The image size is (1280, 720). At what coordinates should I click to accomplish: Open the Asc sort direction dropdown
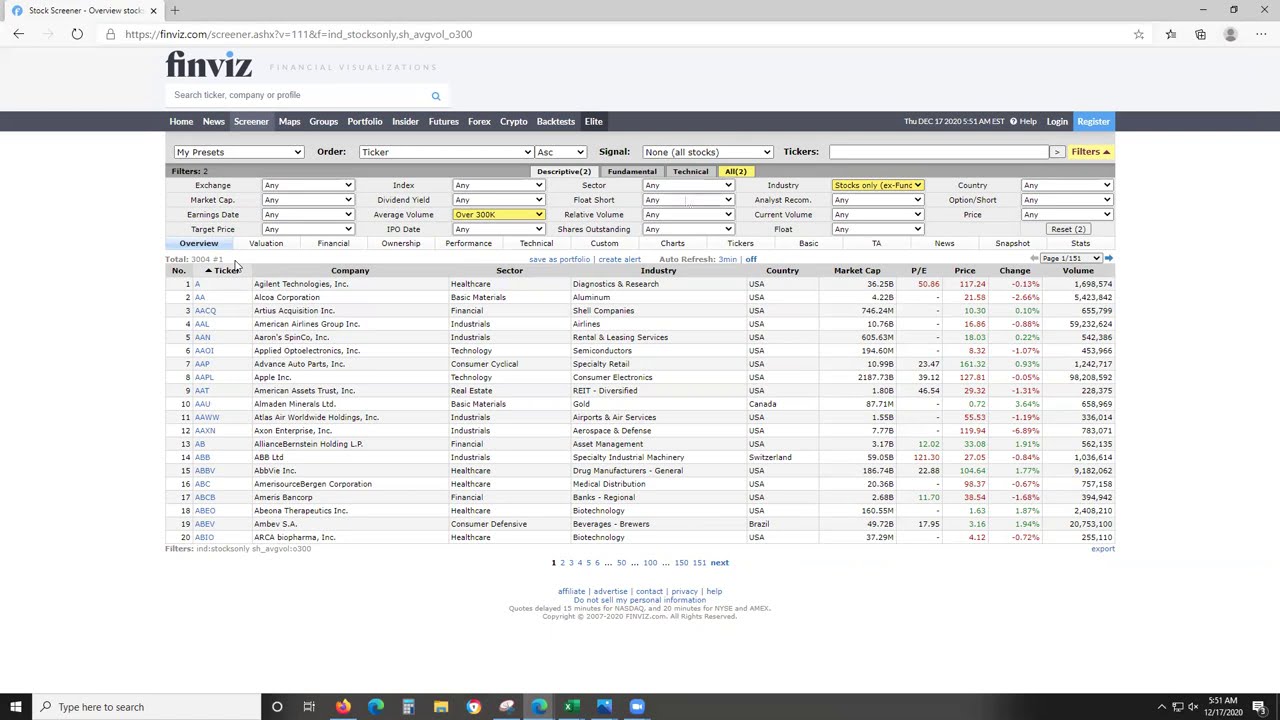560,152
